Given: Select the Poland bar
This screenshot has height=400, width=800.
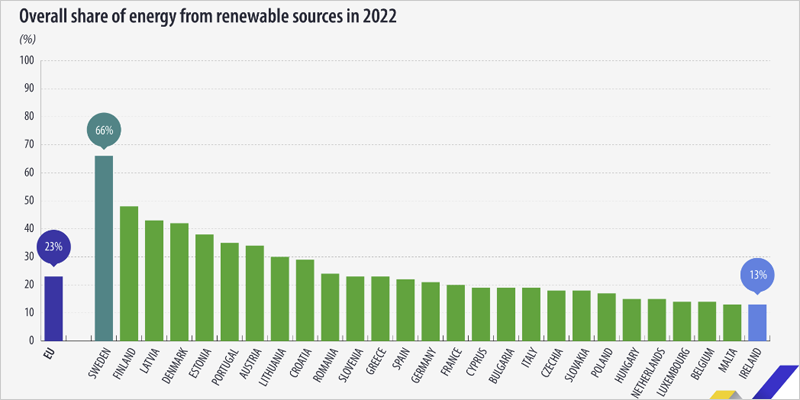Looking at the screenshot, I should [607, 317].
